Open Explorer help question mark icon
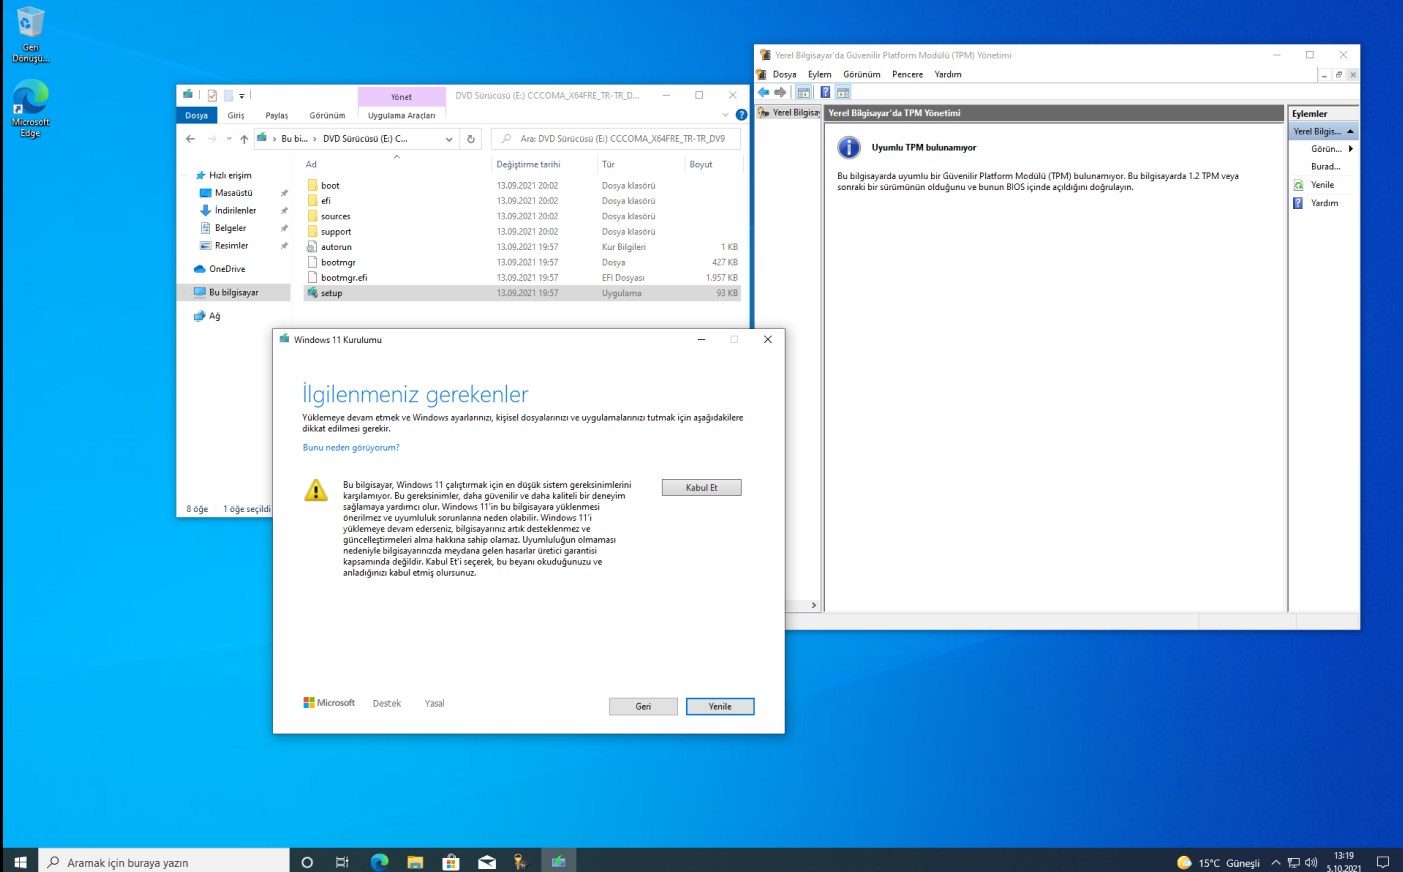 pos(741,115)
